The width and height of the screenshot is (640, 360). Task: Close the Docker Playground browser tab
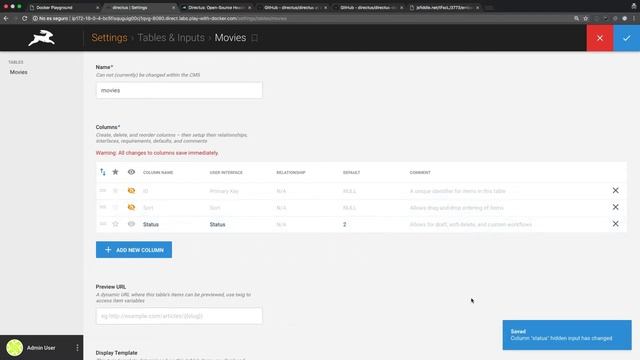click(98, 8)
